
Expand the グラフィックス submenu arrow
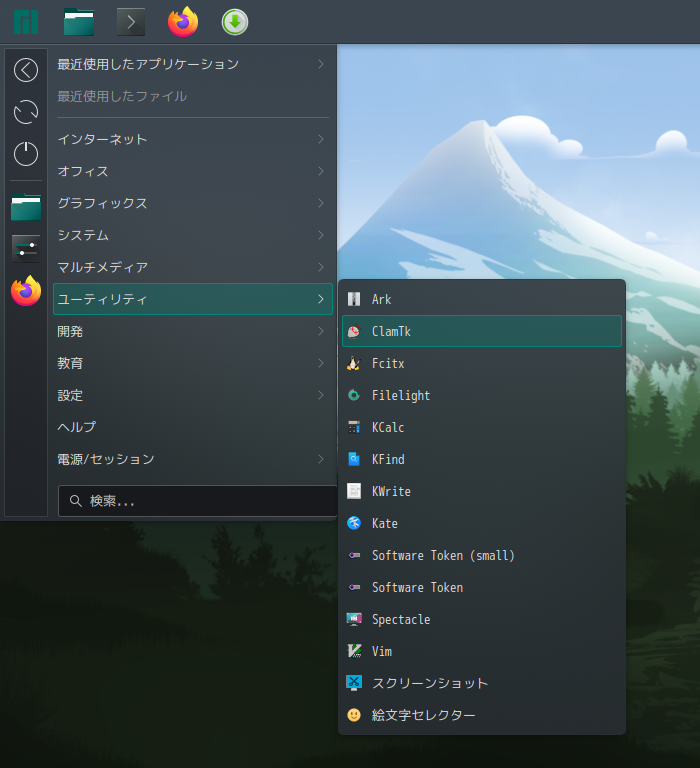point(321,203)
